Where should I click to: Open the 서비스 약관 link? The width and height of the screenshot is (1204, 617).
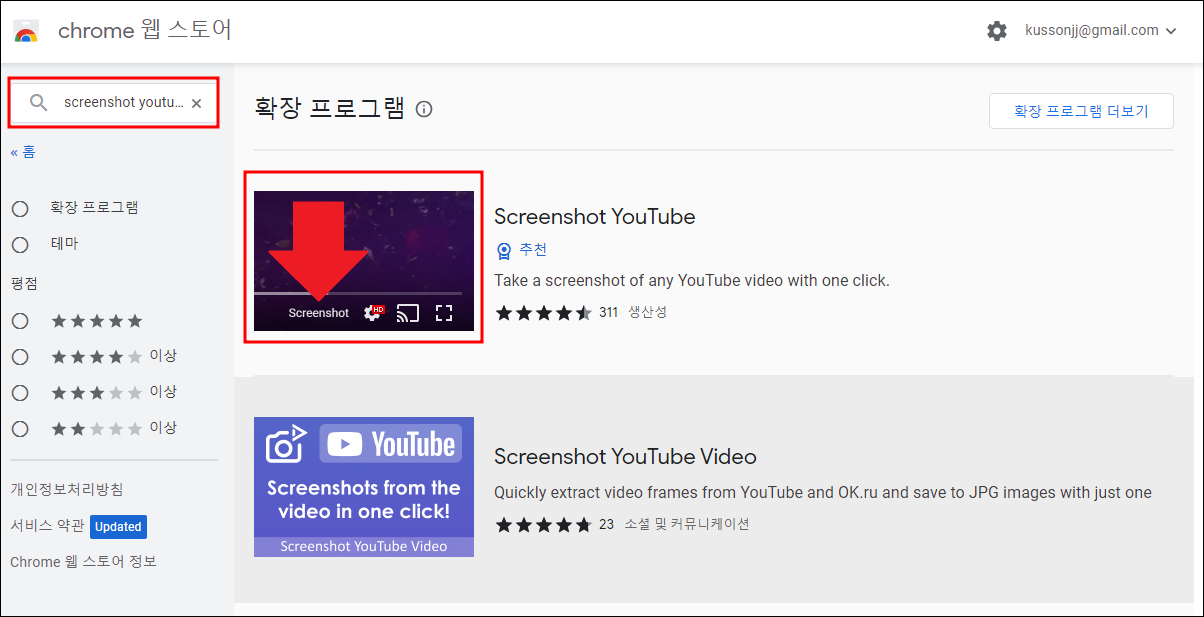pos(46,526)
